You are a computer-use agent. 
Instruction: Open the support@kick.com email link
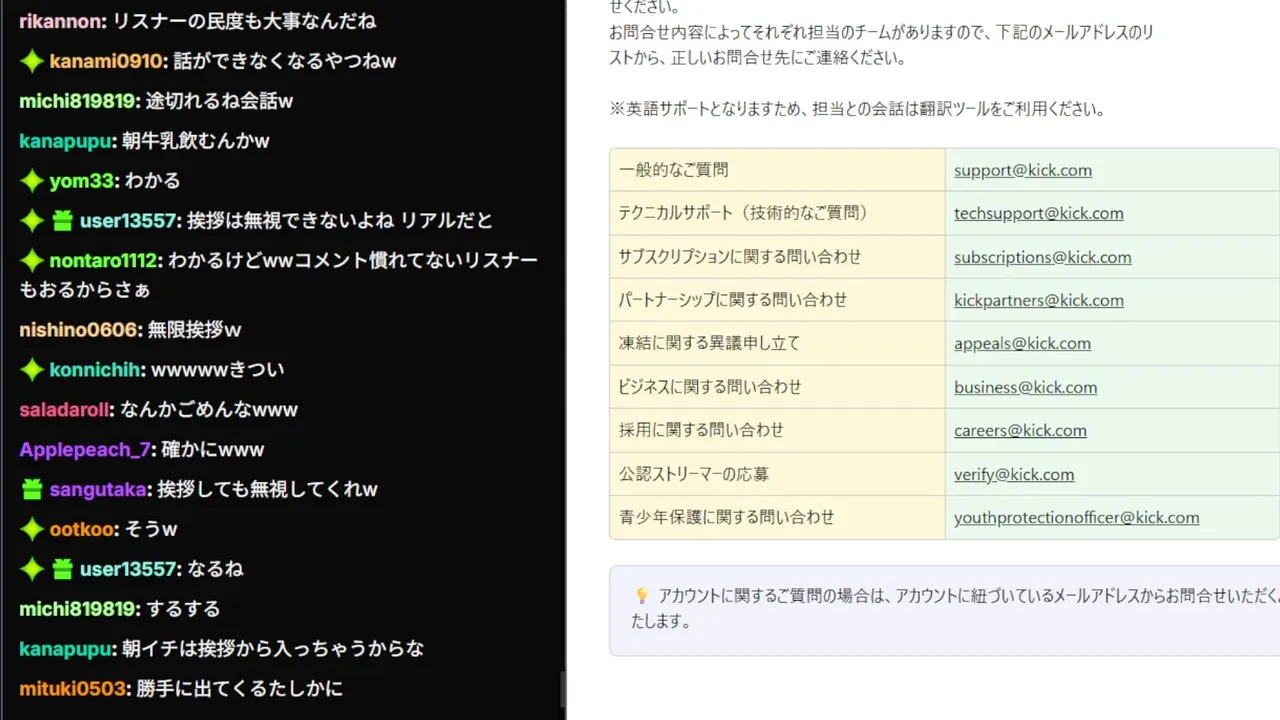coord(1022,170)
